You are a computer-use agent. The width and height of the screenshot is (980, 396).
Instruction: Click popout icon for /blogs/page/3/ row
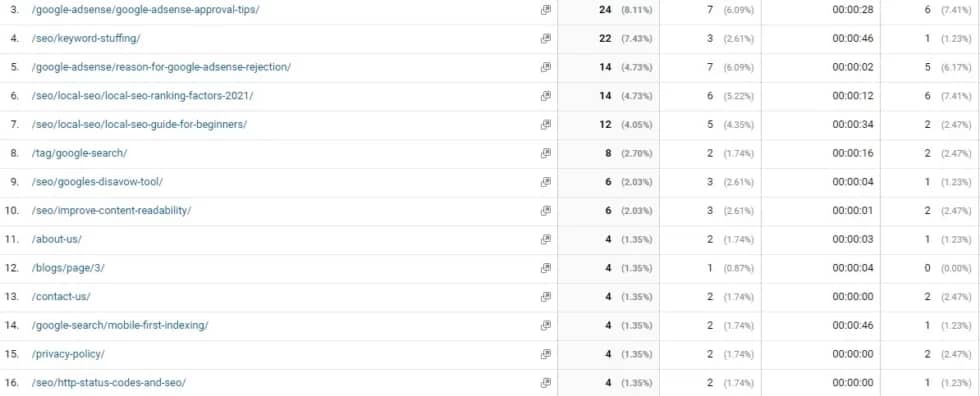pyautogui.click(x=546, y=268)
